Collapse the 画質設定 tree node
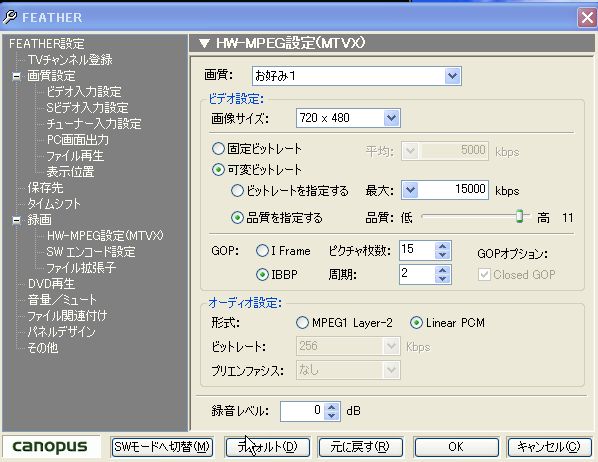Viewport: 598px width, 462px height. pyautogui.click(x=16, y=76)
